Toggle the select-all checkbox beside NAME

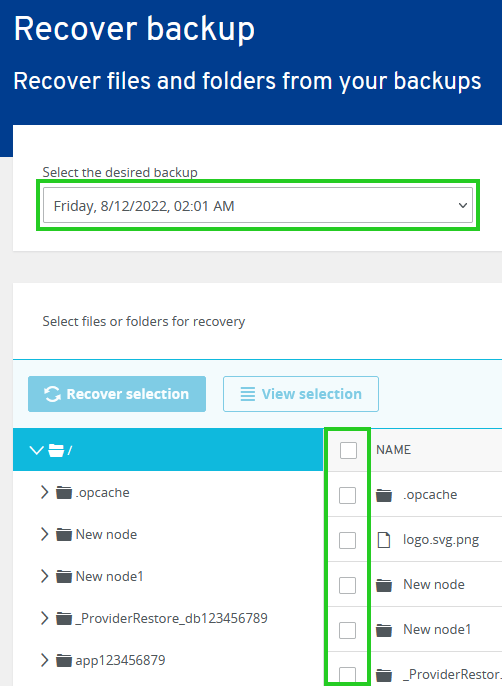click(348, 450)
